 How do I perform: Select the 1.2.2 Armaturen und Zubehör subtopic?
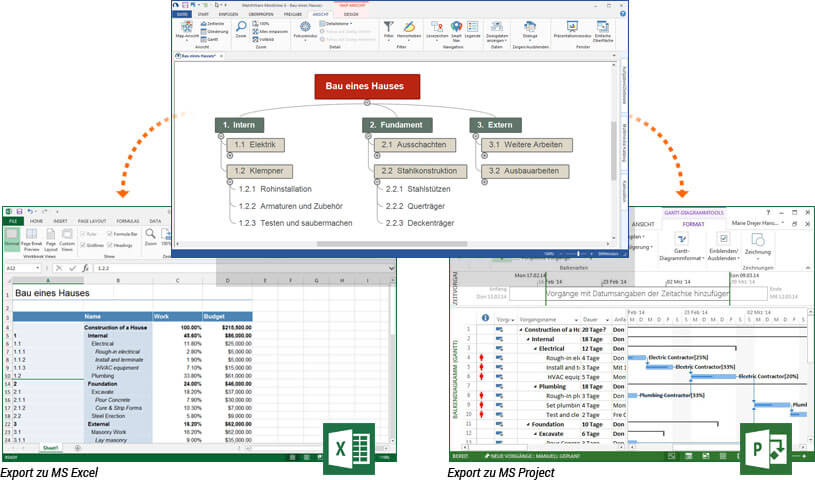click(x=291, y=206)
